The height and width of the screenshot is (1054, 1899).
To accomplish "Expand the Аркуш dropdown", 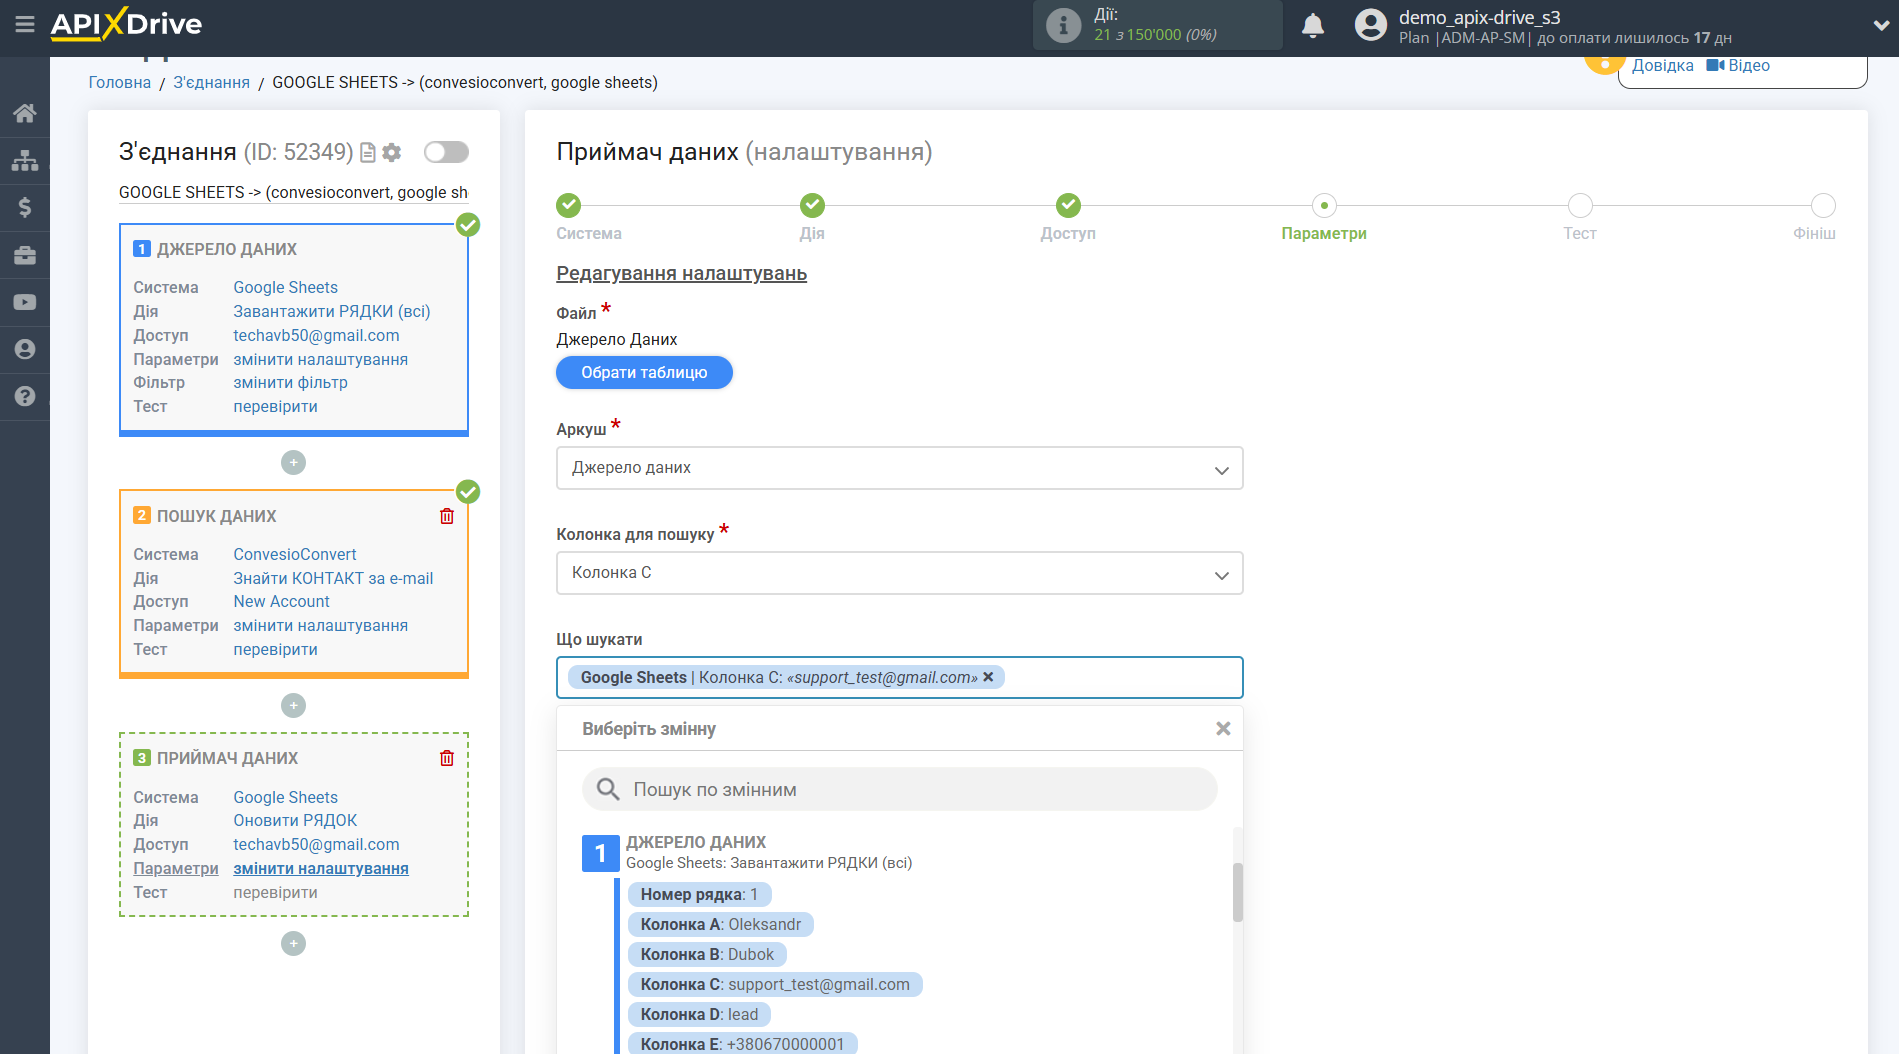I will point(899,468).
